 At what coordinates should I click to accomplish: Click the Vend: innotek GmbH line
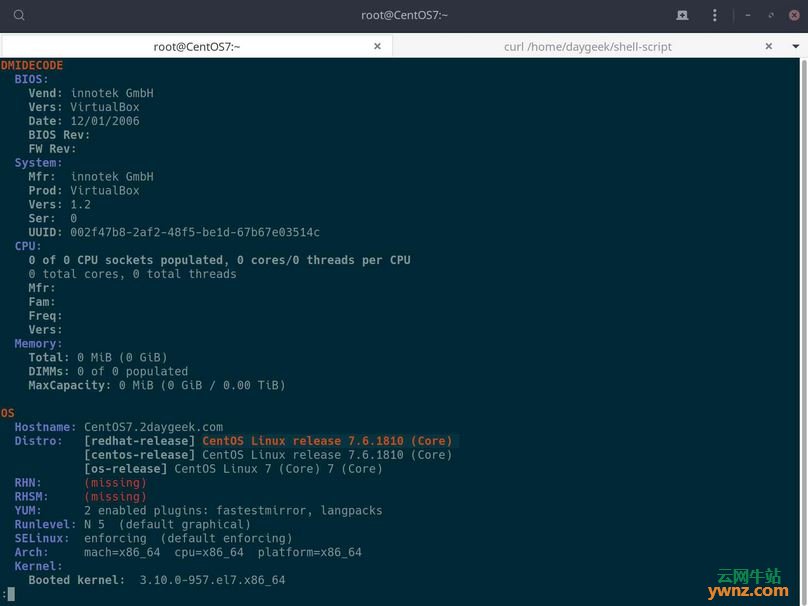pos(91,93)
